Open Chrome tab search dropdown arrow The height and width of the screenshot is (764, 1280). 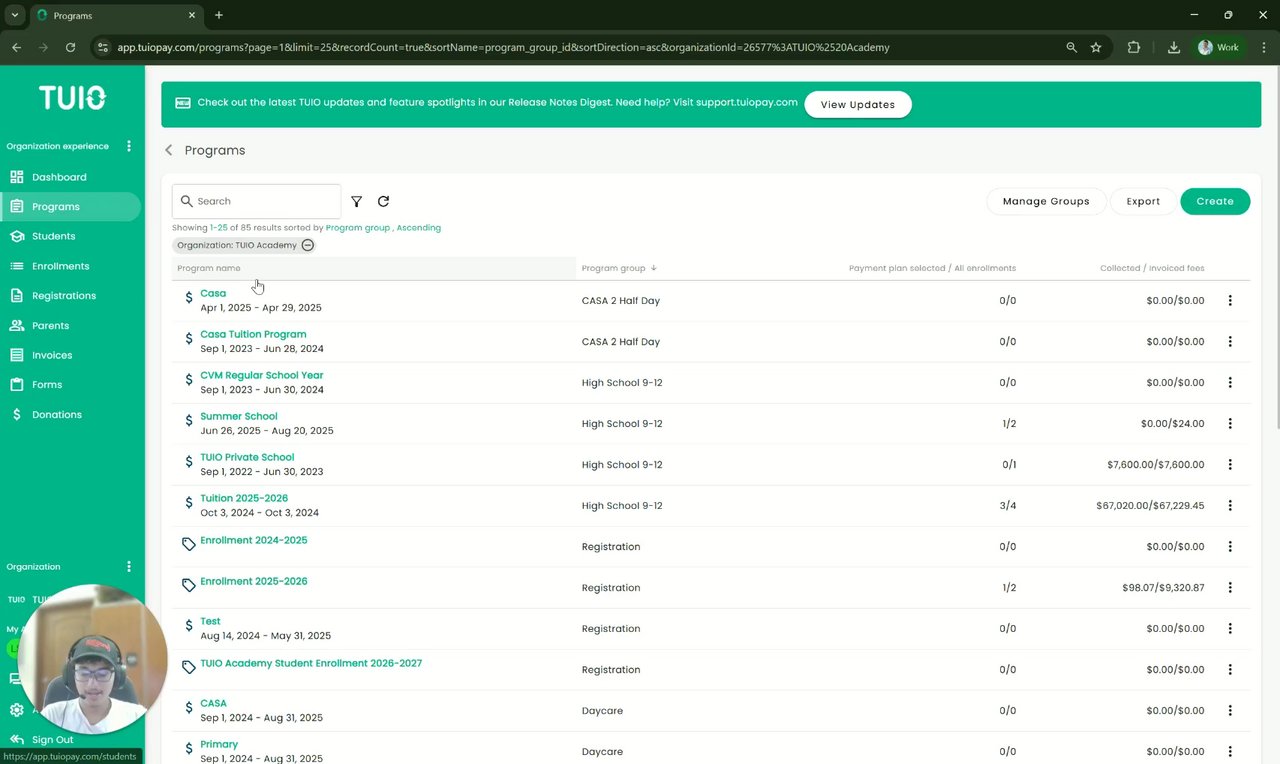(x=15, y=15)
